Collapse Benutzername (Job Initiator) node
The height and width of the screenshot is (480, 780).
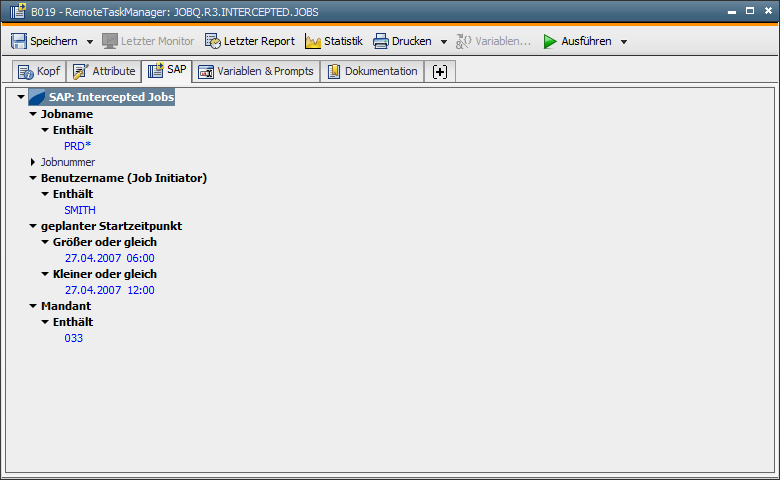[33, 178]
